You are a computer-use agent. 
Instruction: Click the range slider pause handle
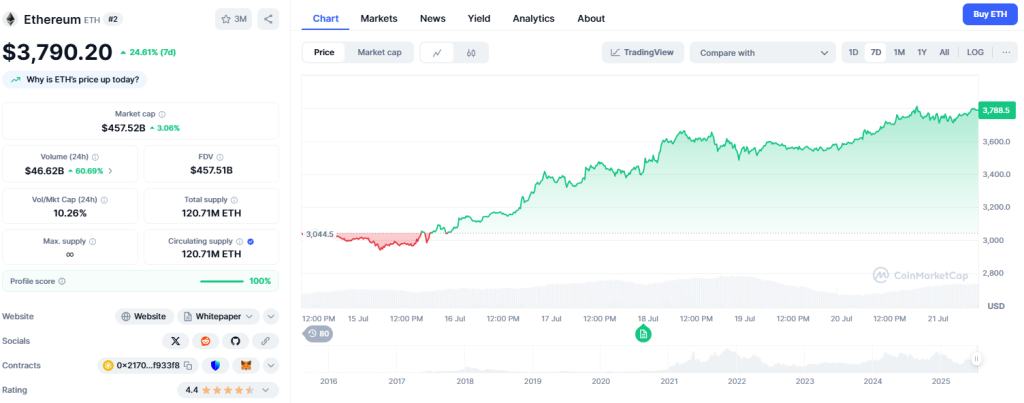(976, 359)
